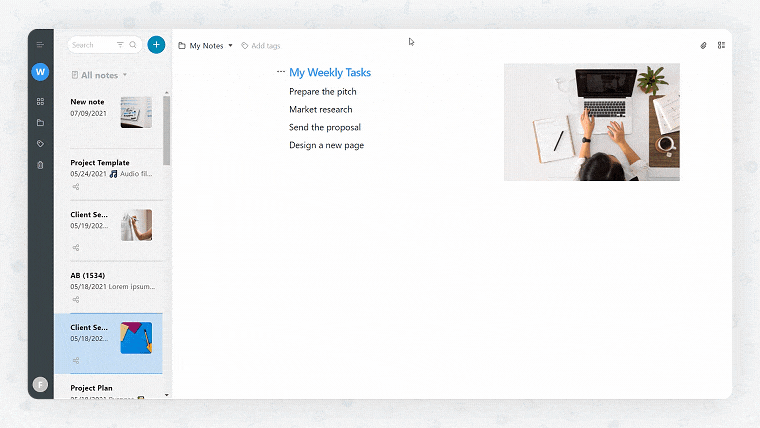Click the notes list scrollbar thumb
The height and width of the screenshot is (428, 760).
pyautogui.click(x=167, y=130)
